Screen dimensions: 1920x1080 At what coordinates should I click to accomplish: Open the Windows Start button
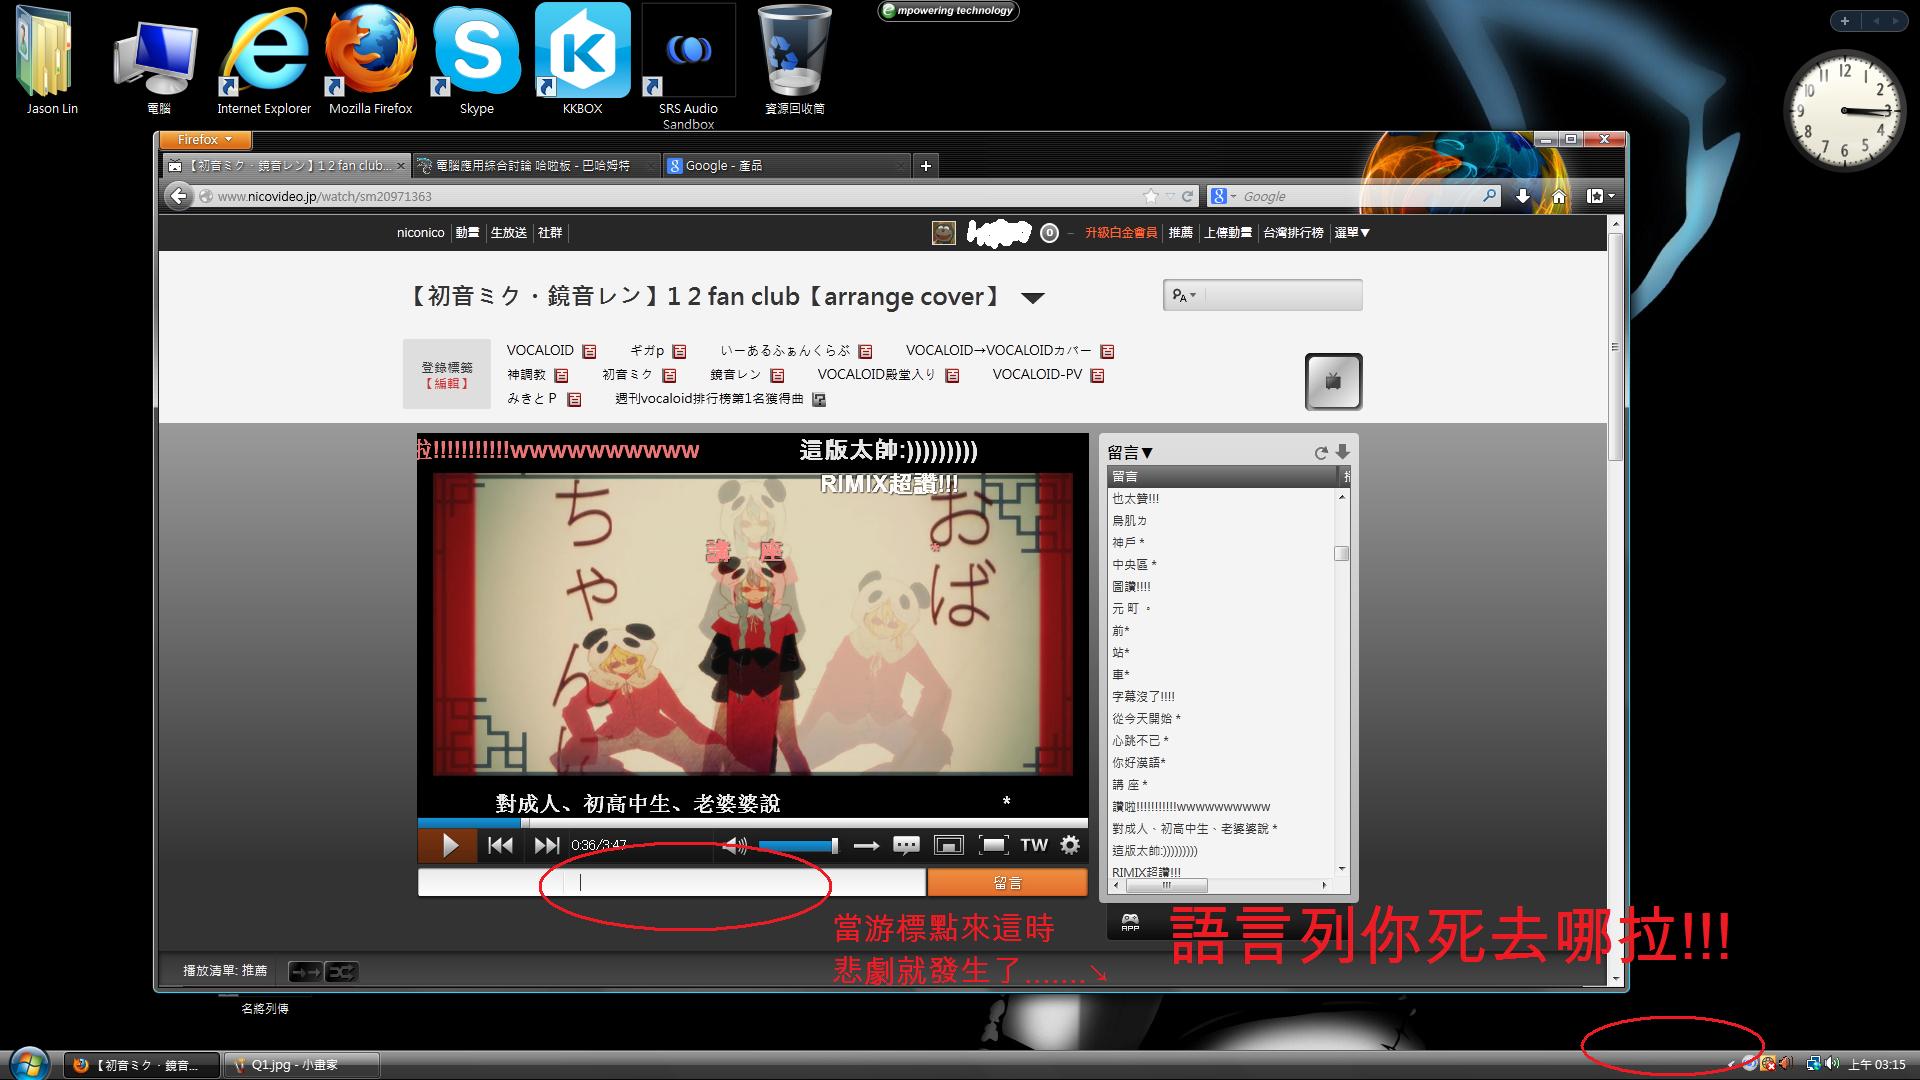coord(28,1063)
